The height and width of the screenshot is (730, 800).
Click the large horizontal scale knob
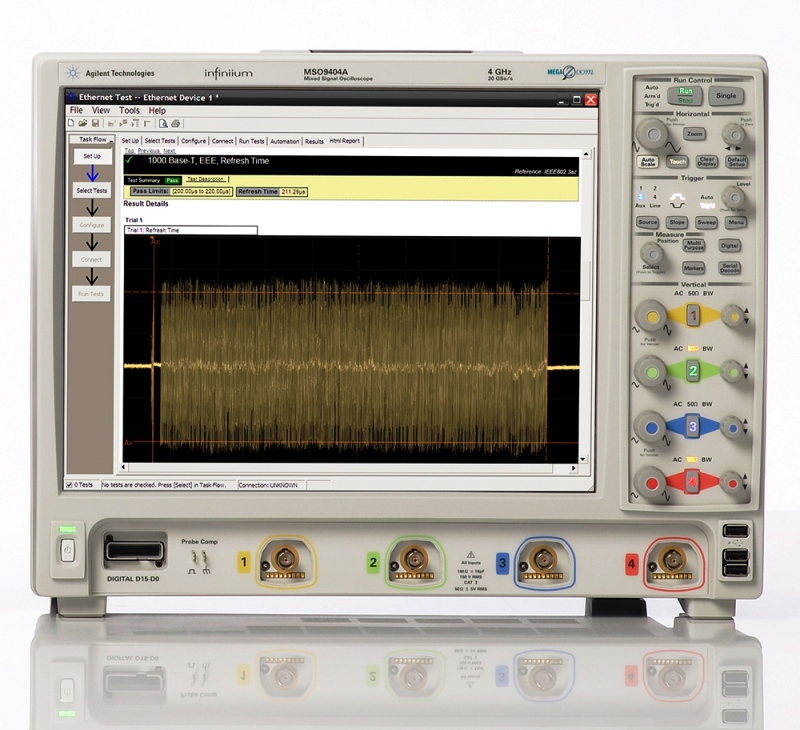click(652, 134)
